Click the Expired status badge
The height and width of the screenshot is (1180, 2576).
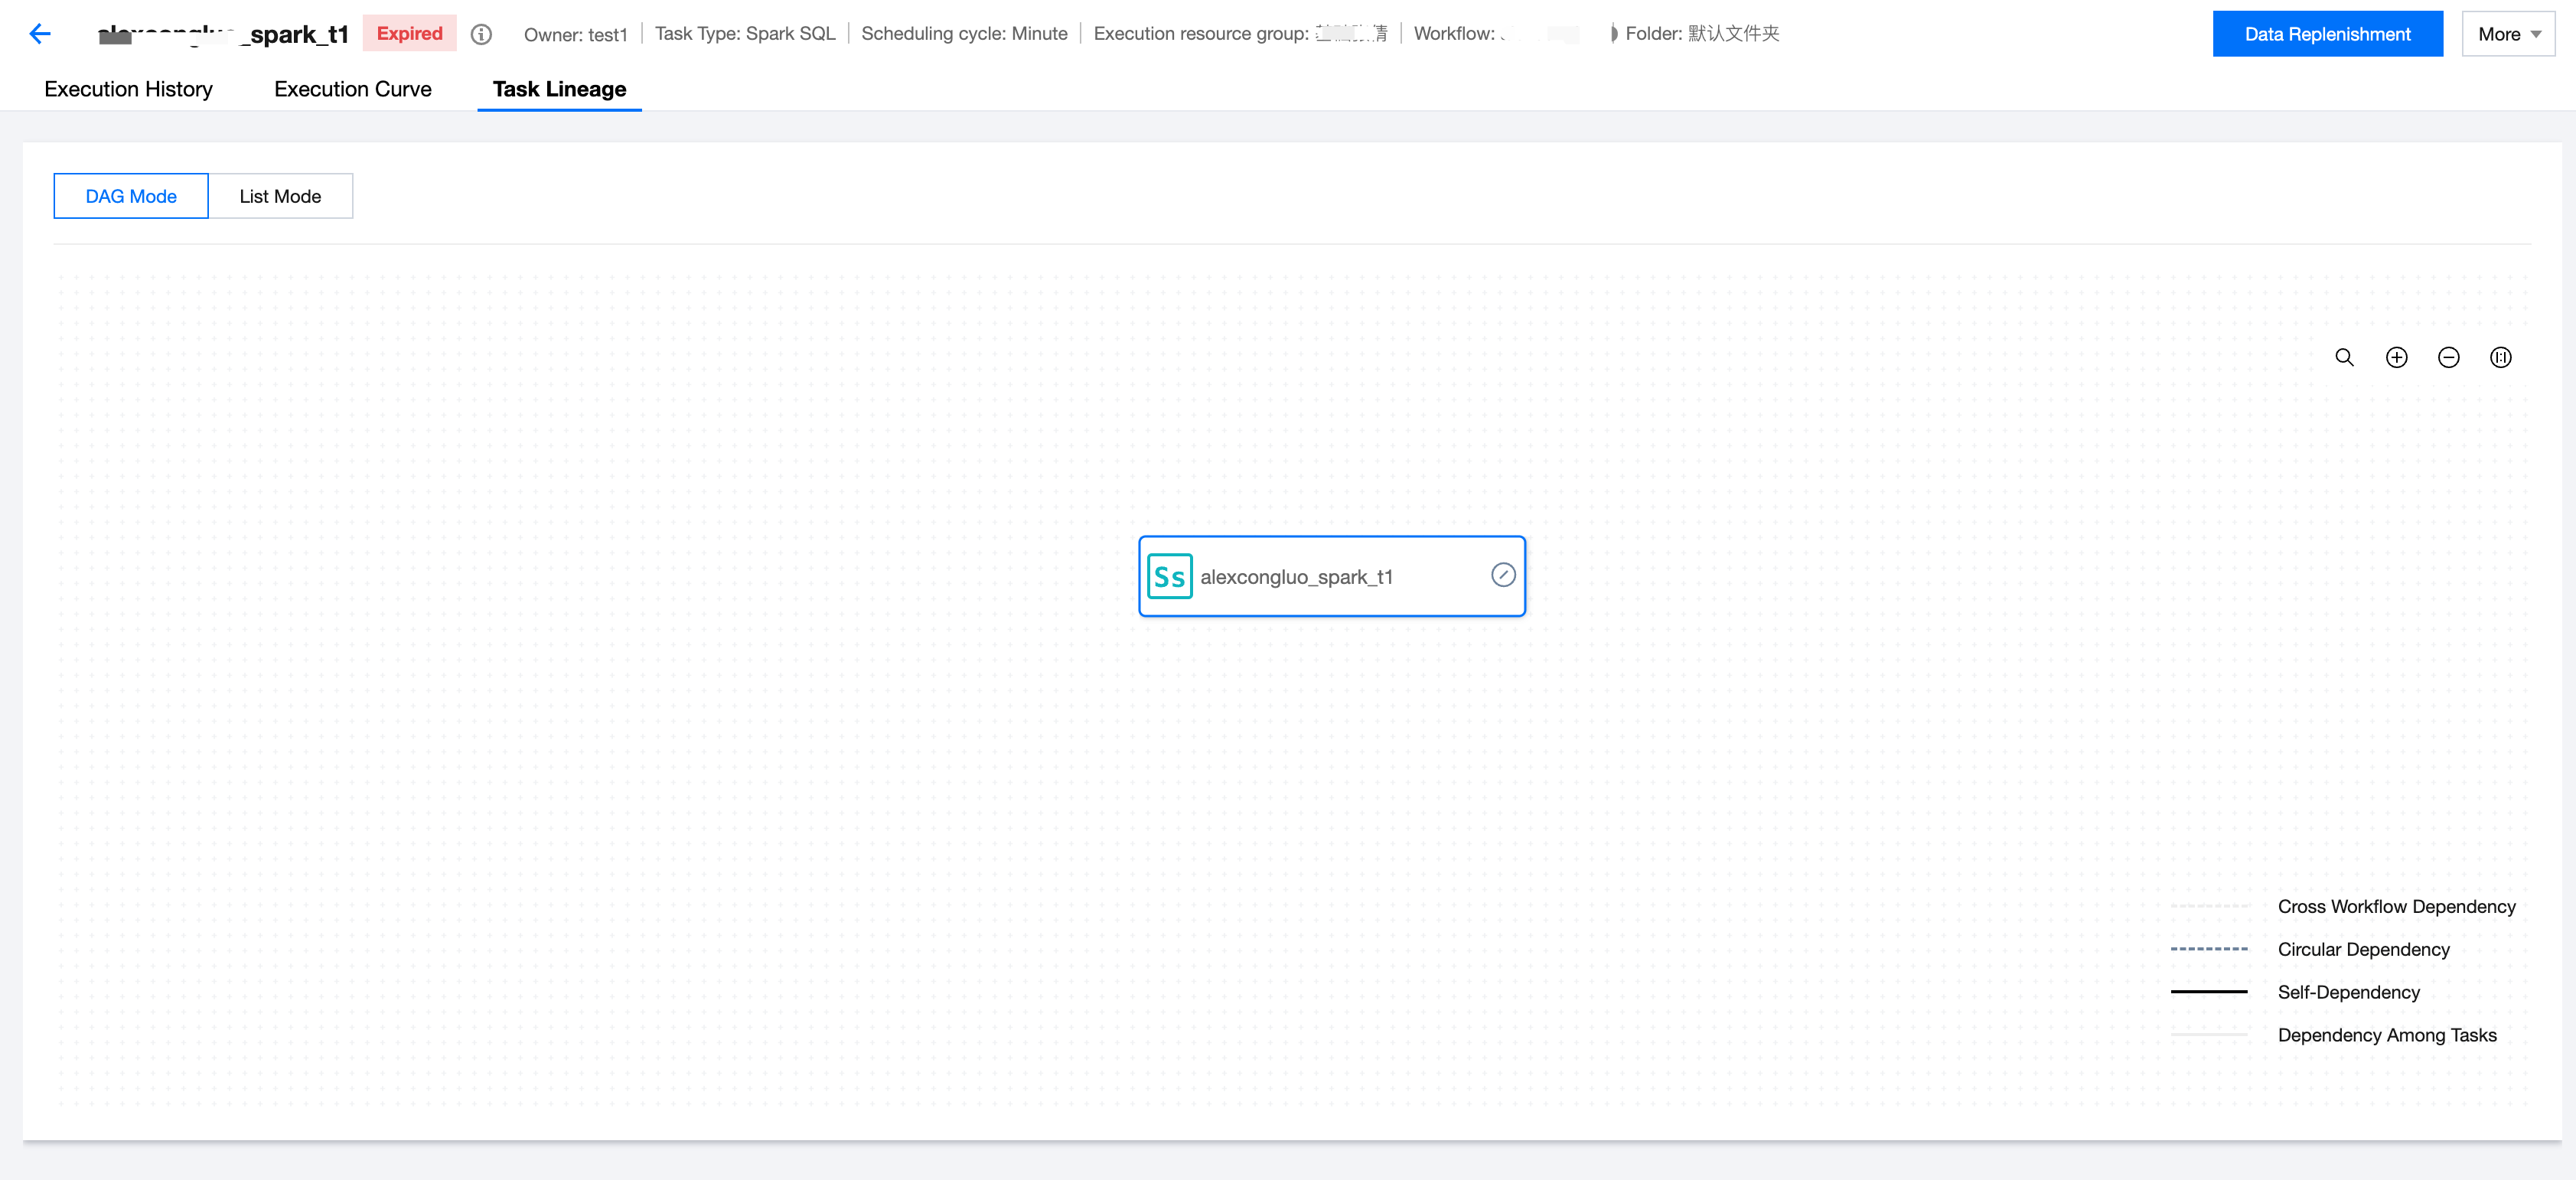click(409, 33)
